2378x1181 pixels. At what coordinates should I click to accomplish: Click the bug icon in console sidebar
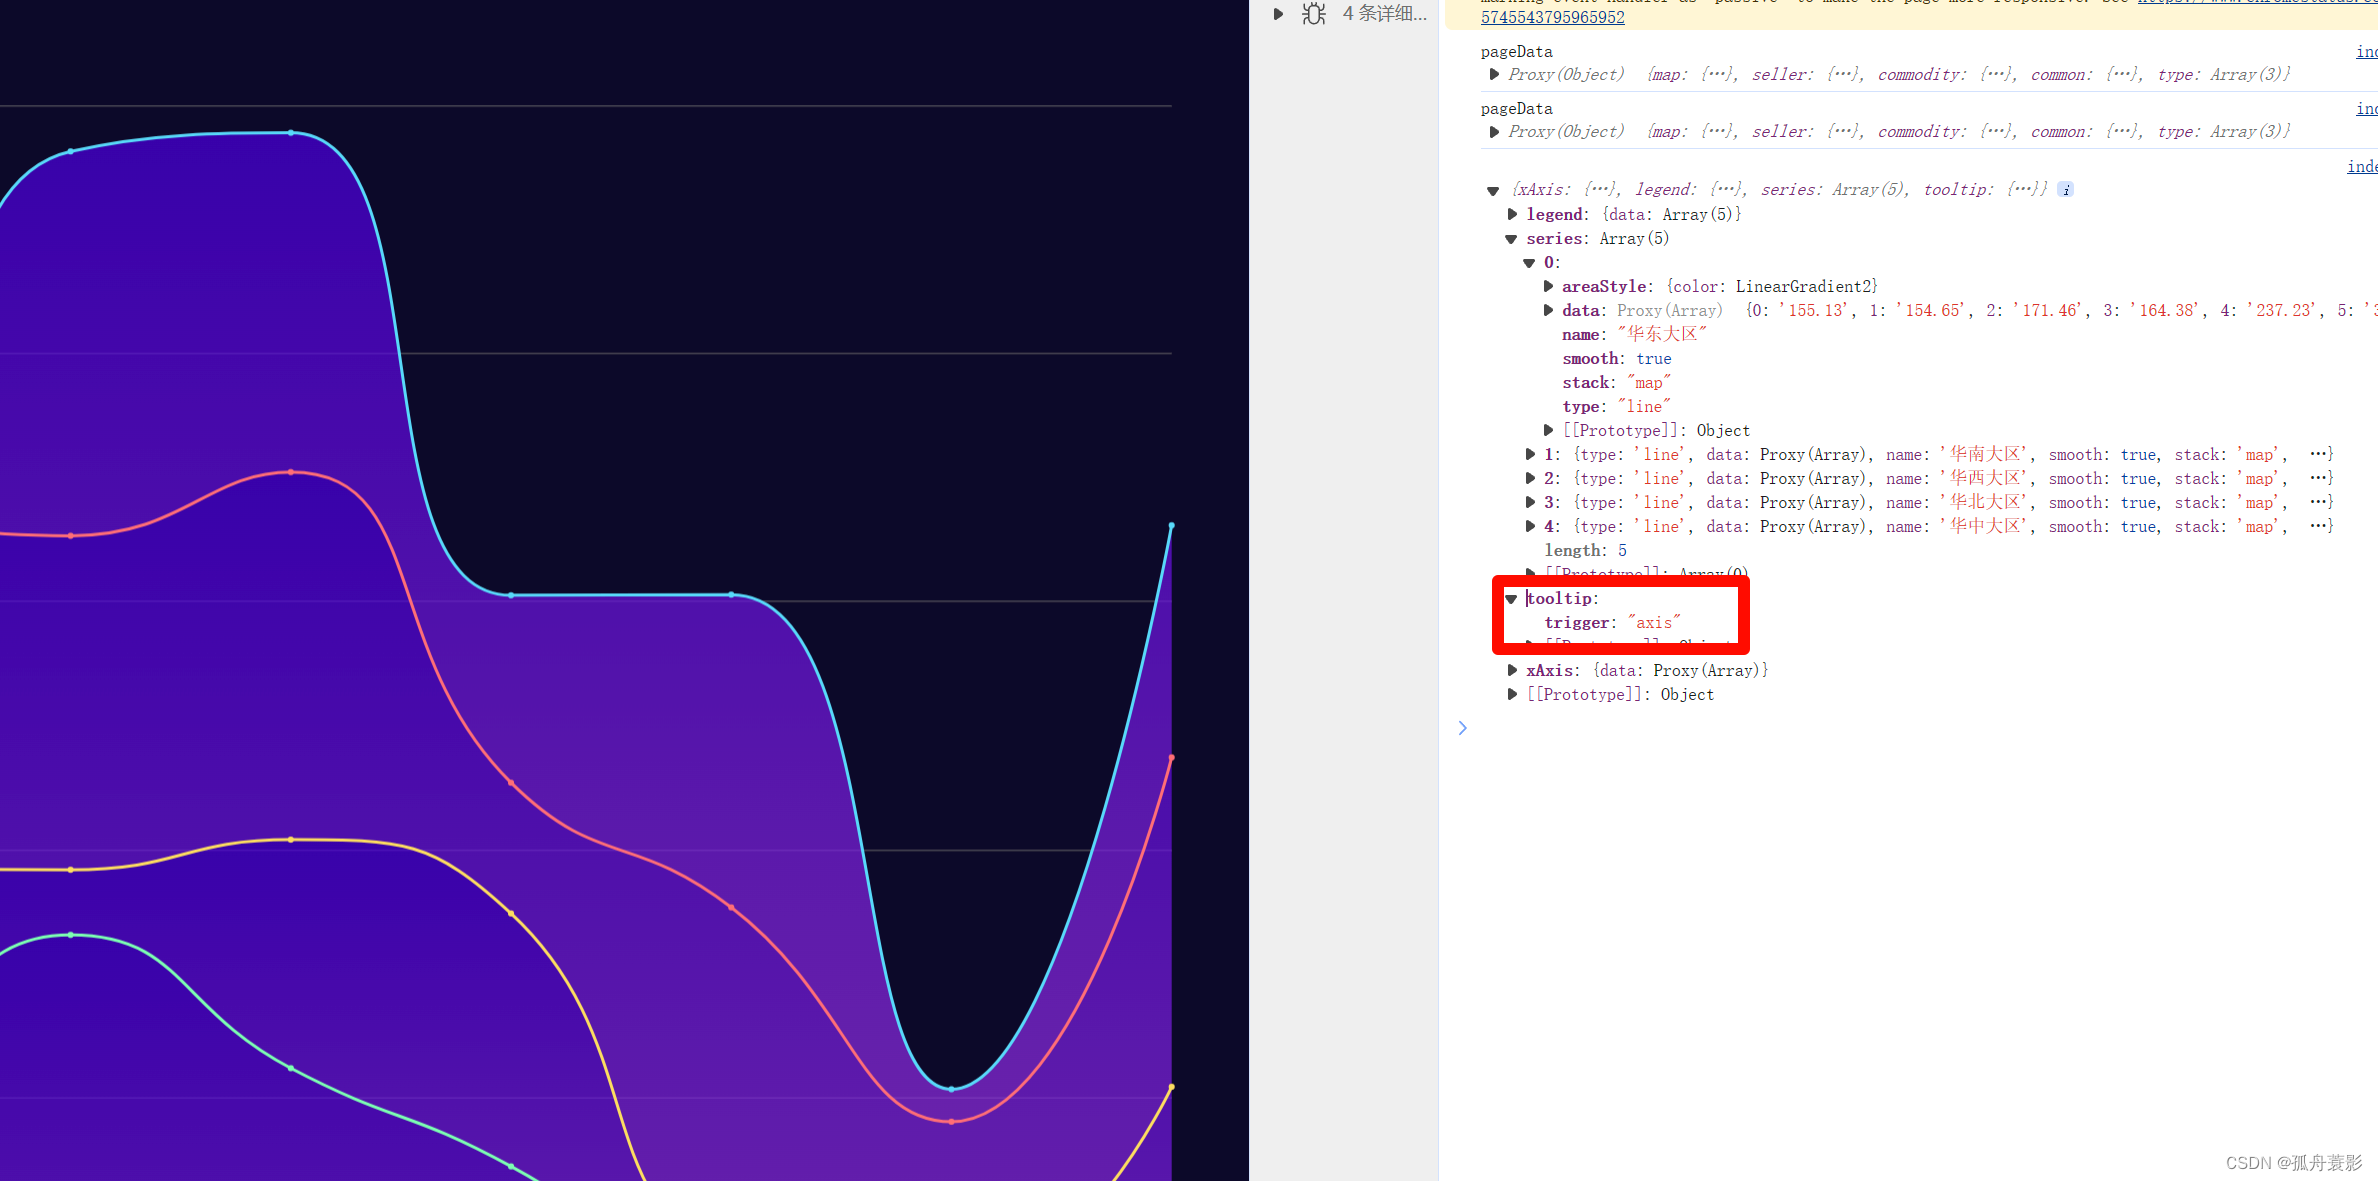[x=1314, y=13]
